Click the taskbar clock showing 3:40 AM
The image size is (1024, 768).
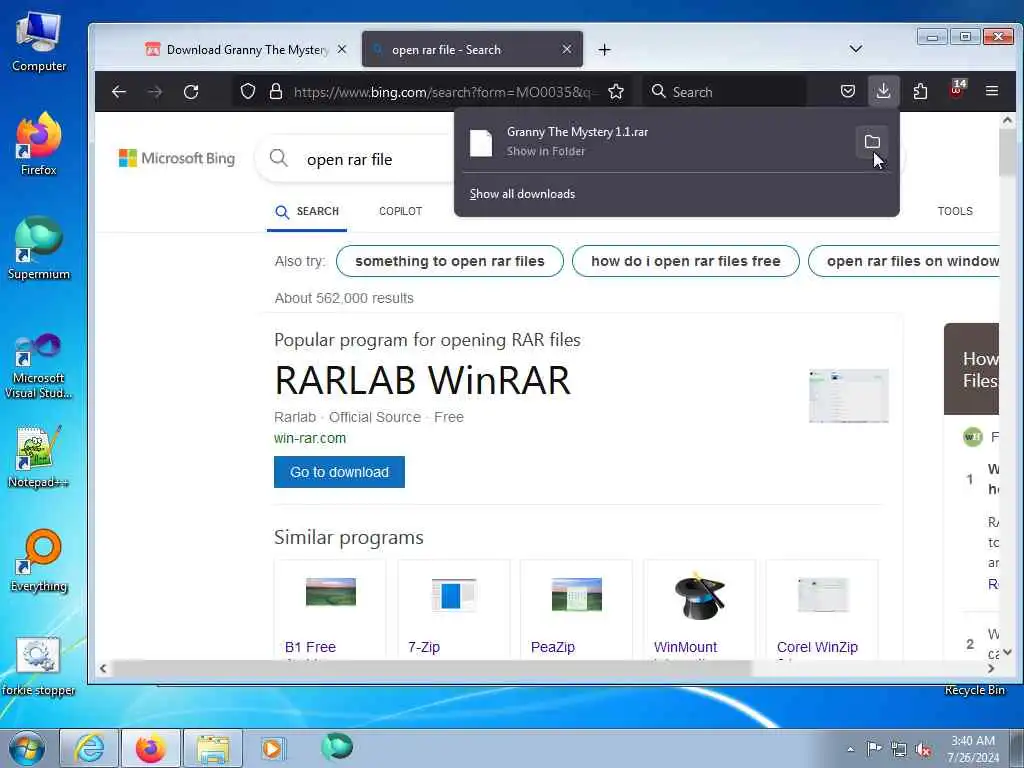click(973, 748)
